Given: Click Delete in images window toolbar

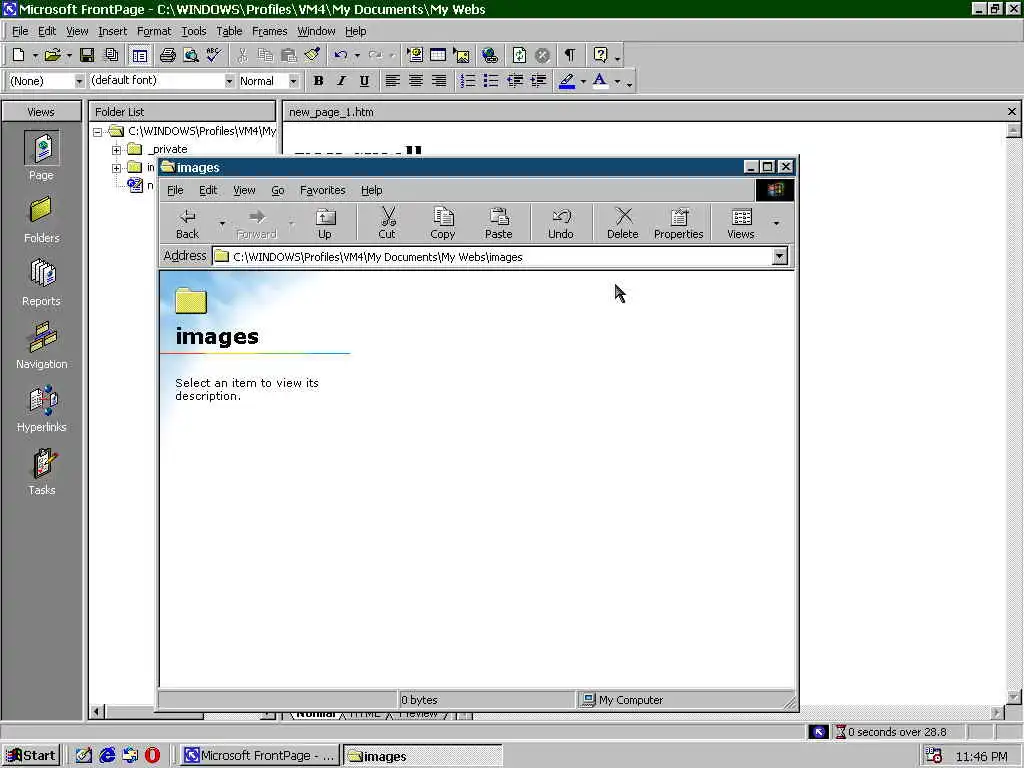Looking at the screenshot, I should click(622, 223).
